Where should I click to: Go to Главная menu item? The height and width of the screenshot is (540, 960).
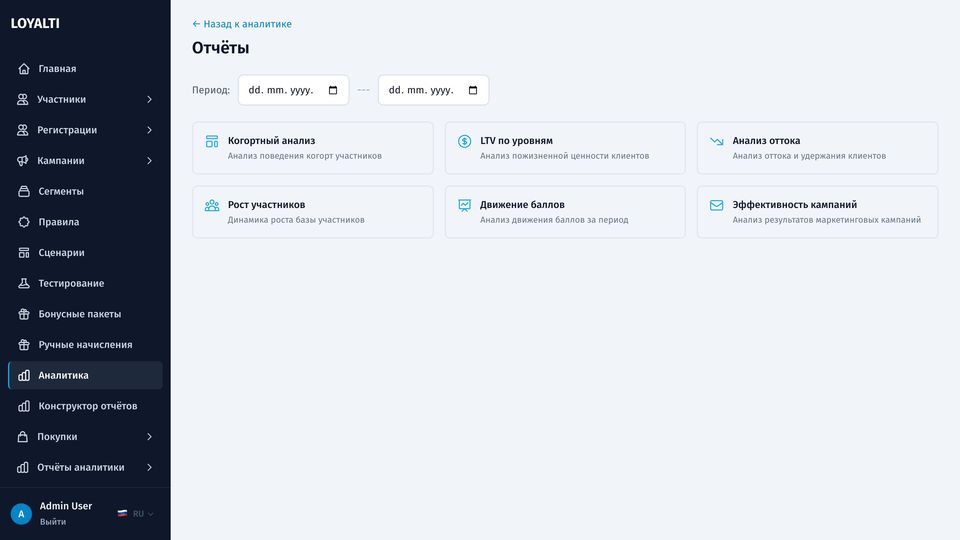[x=85, y=69]
